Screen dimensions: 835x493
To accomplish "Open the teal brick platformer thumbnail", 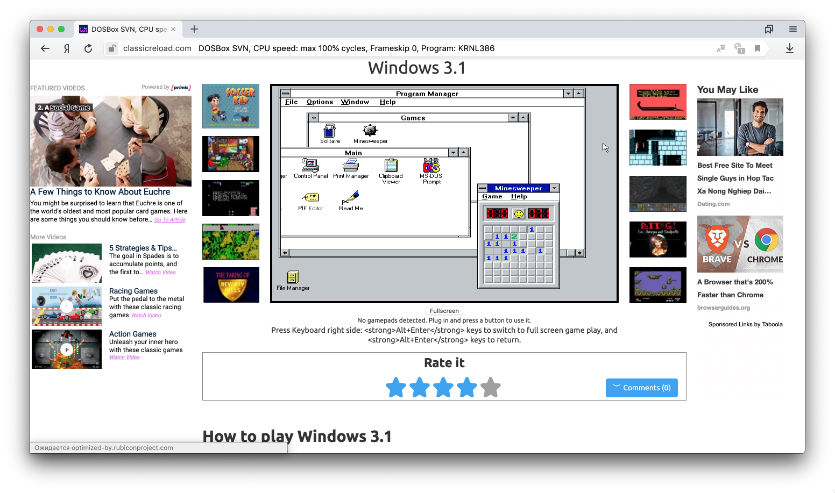I will [x=658, y=147].
